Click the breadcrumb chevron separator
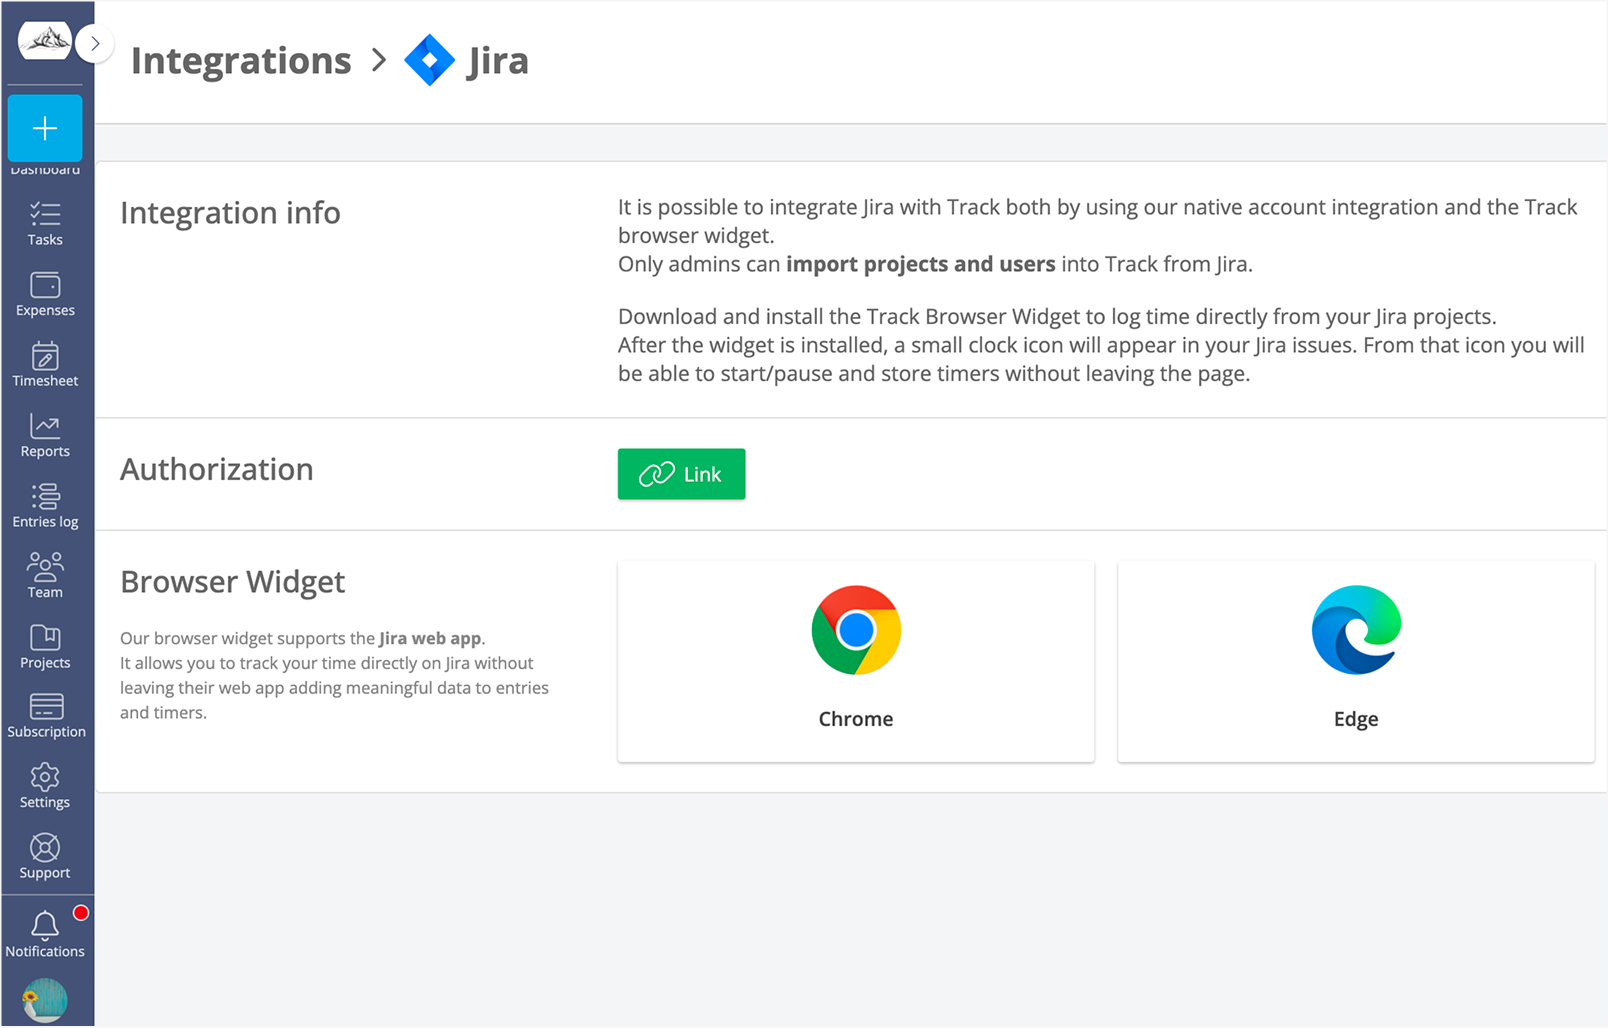Image resolution: width=1608 pixels, height=1028 pixels. (378, 61)
